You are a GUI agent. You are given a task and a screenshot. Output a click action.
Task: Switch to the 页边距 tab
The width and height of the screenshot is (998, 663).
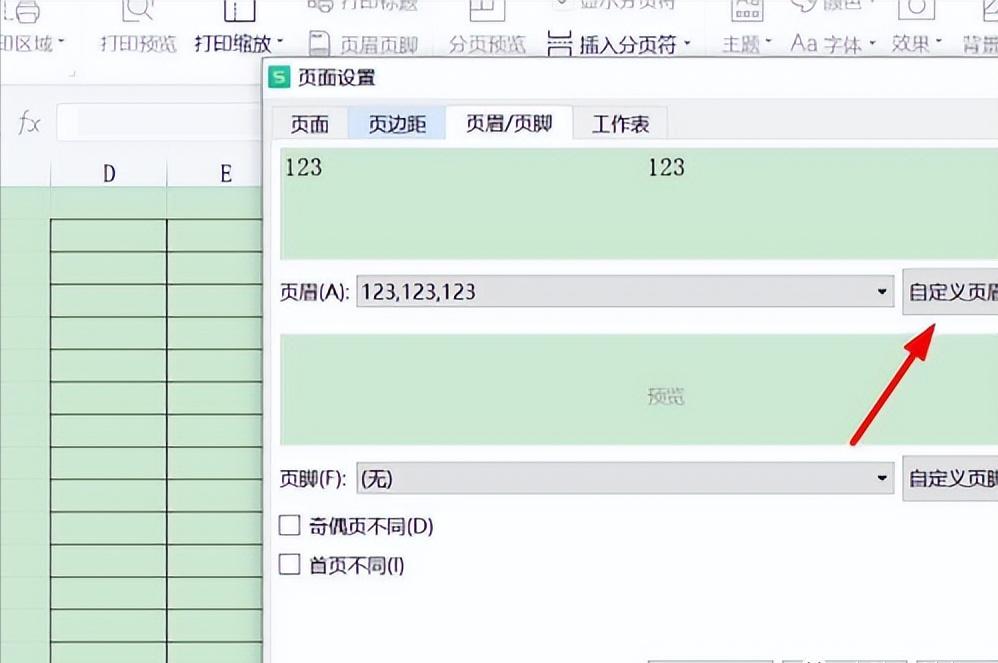click(x=397, y=123)
